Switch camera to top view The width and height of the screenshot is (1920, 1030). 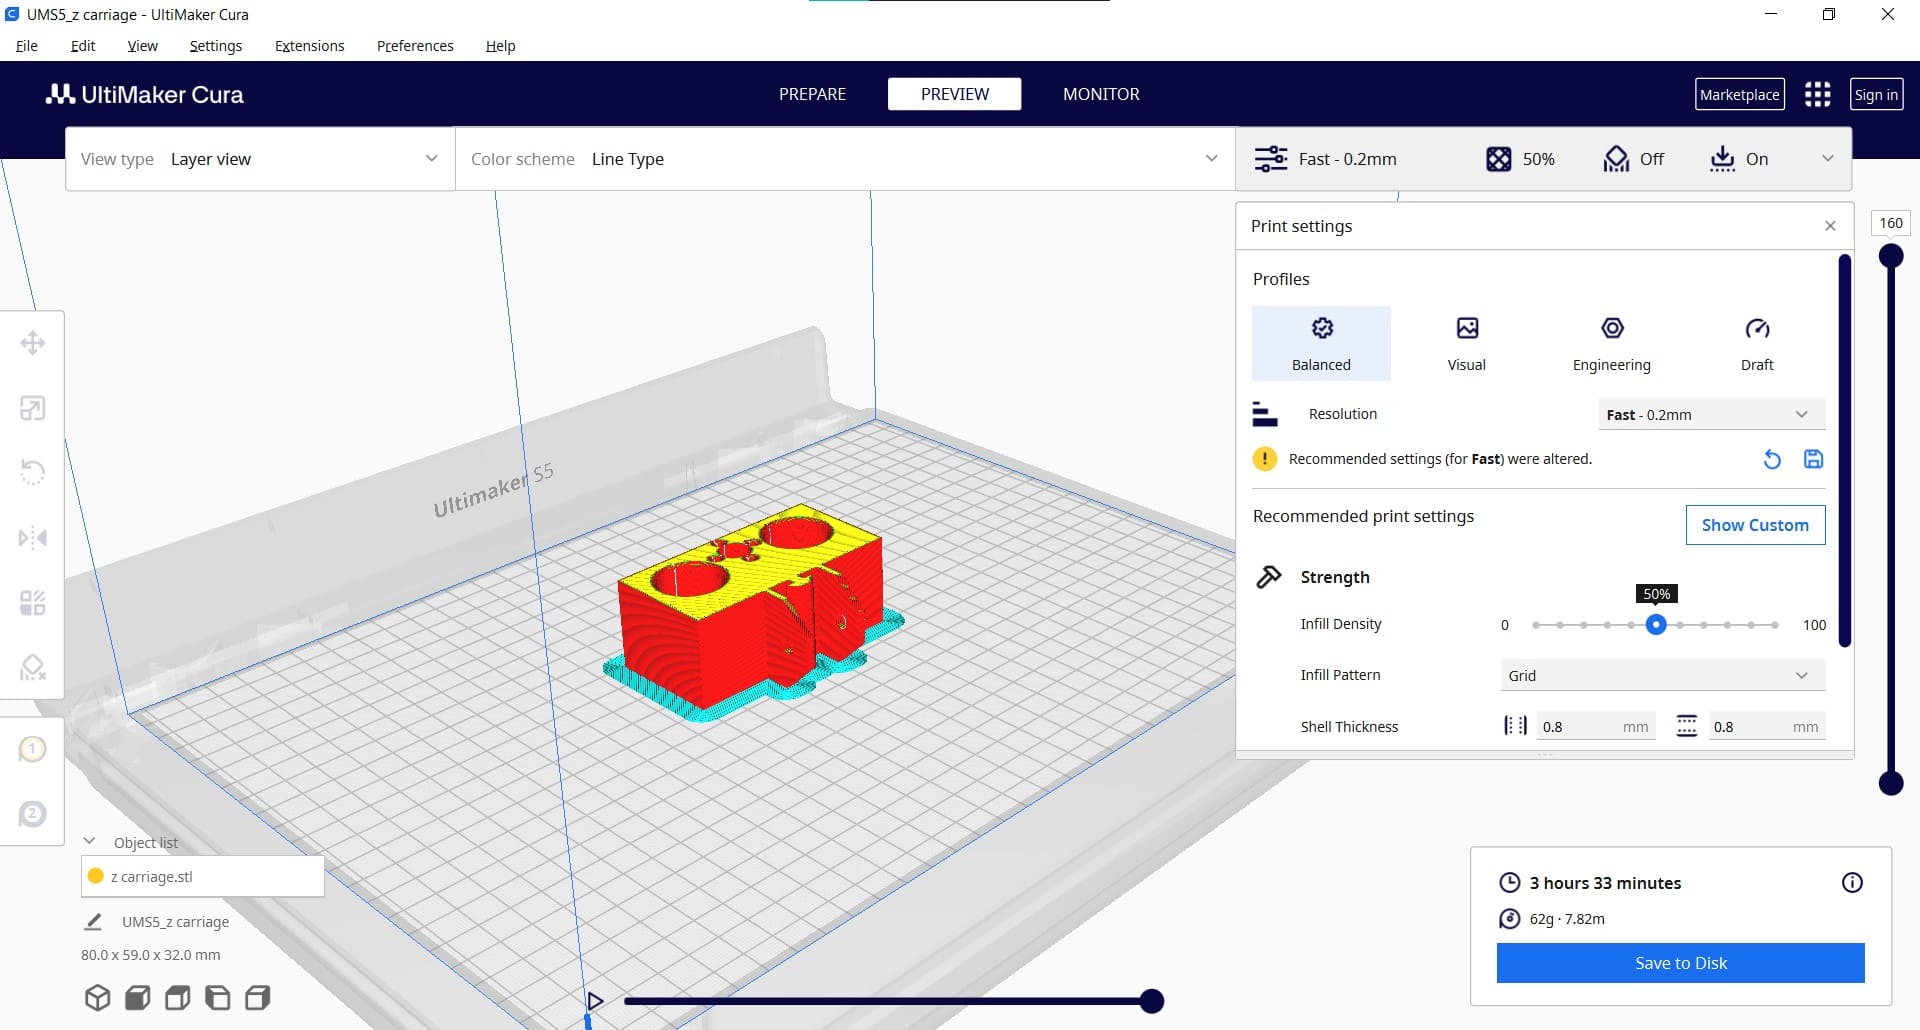tap(177, 998)
